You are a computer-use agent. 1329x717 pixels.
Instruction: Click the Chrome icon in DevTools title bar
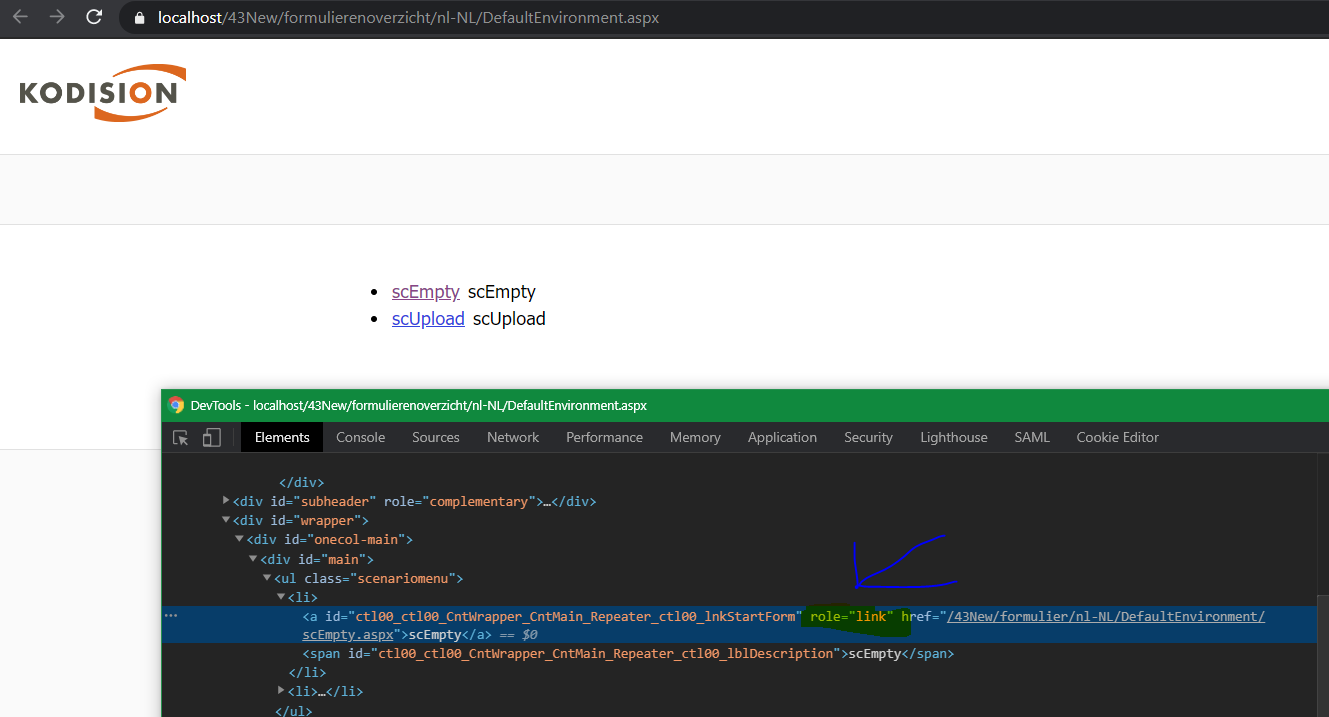pyautogui.click(x=176, y=405)
